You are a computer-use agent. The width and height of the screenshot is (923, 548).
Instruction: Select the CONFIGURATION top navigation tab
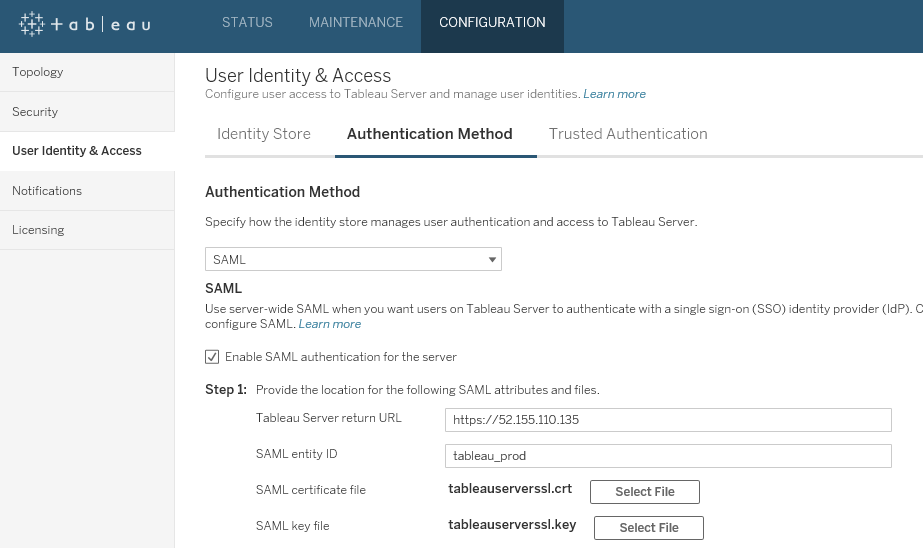(x=492, y=22)
